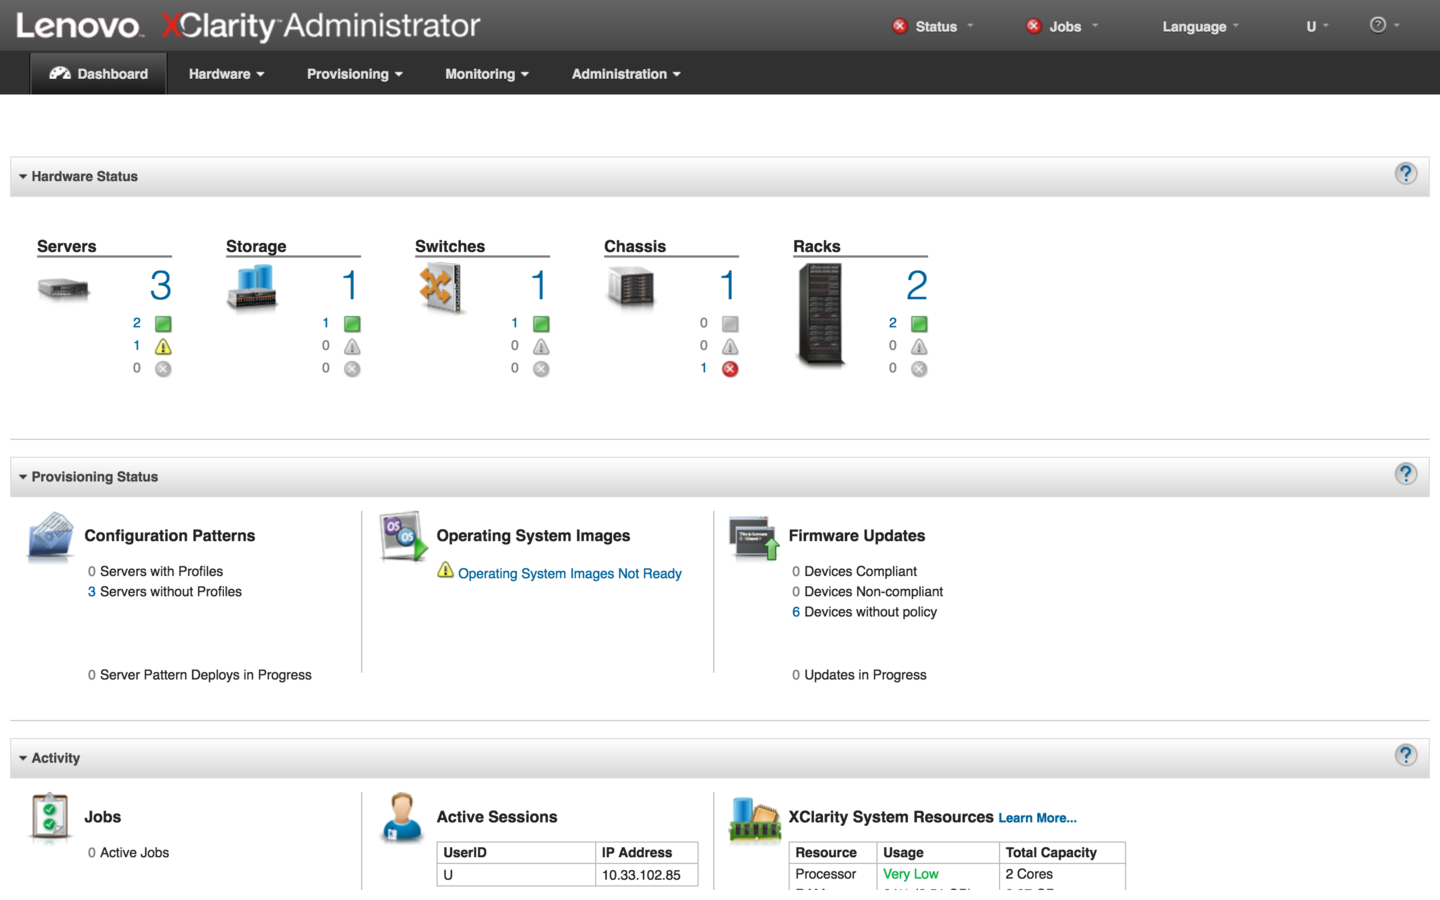Open the Status dropdown in header
Screen dimensions: 1440x900
[933, 26]
